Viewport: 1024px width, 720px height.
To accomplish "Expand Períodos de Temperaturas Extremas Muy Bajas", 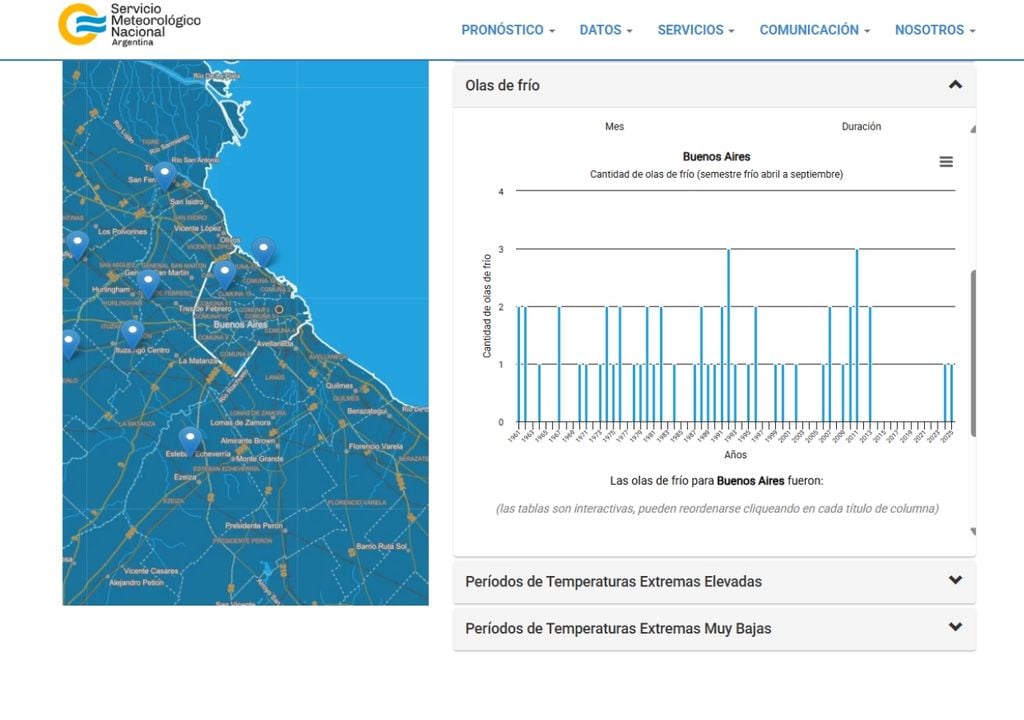I will click(x=714, y=628).
